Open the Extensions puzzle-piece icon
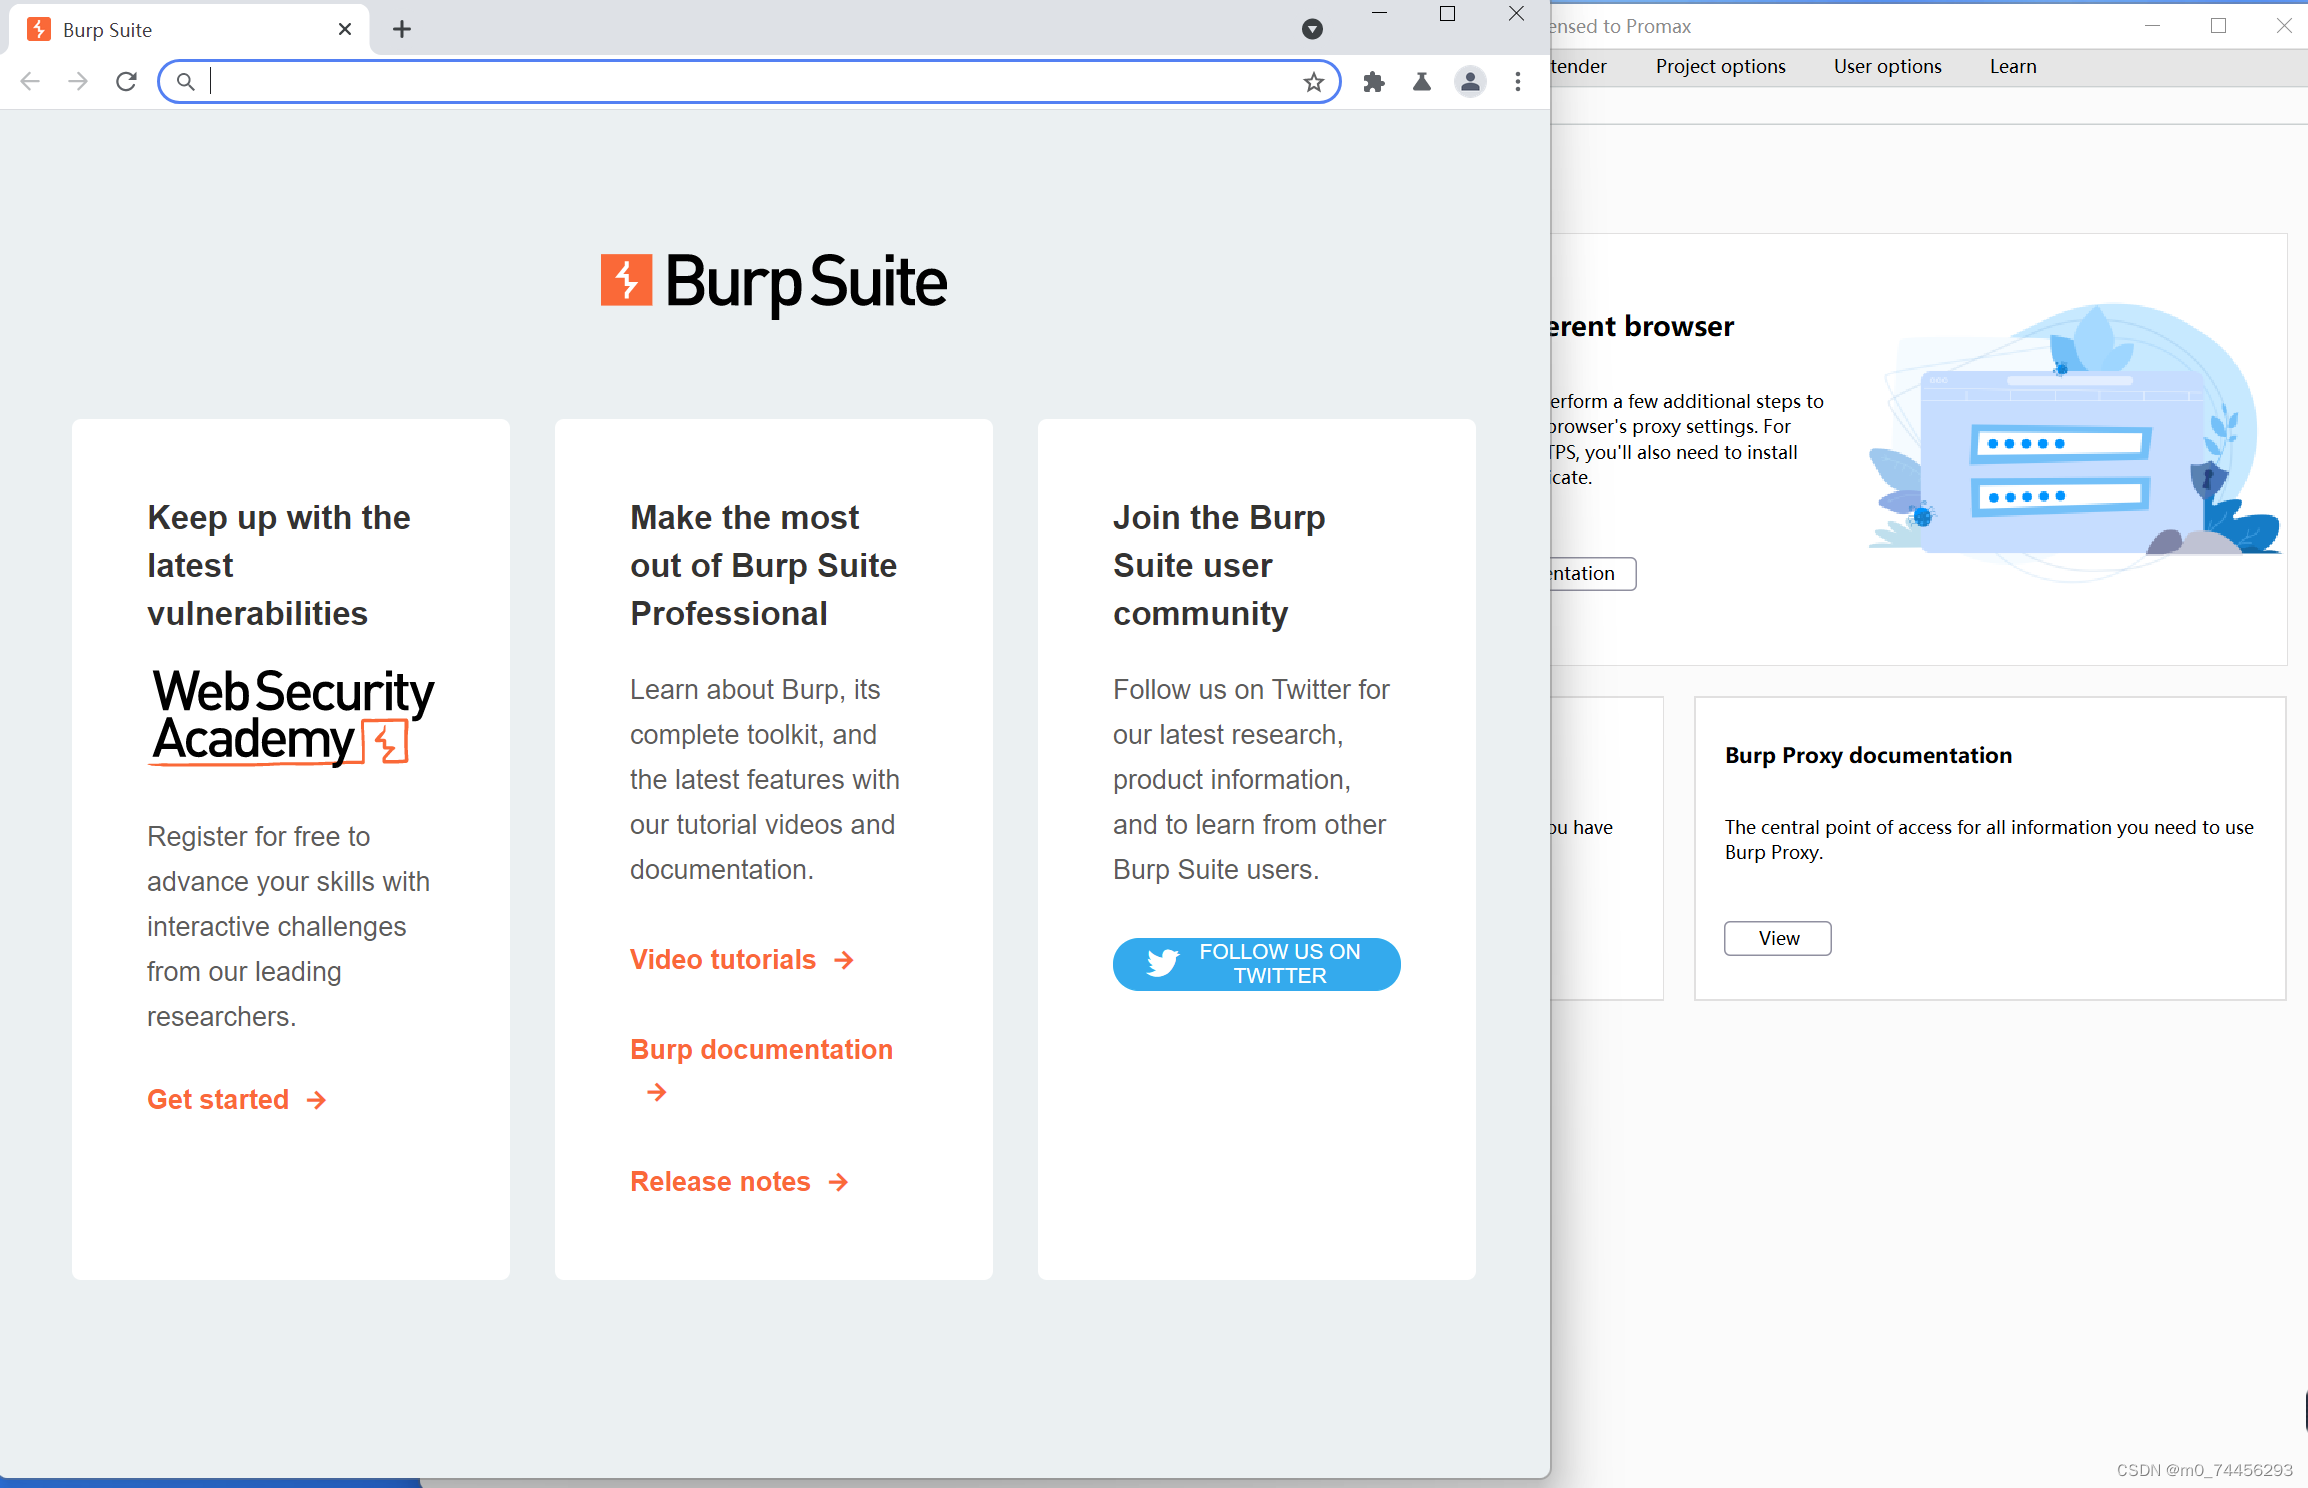 tap(1373, 82)
